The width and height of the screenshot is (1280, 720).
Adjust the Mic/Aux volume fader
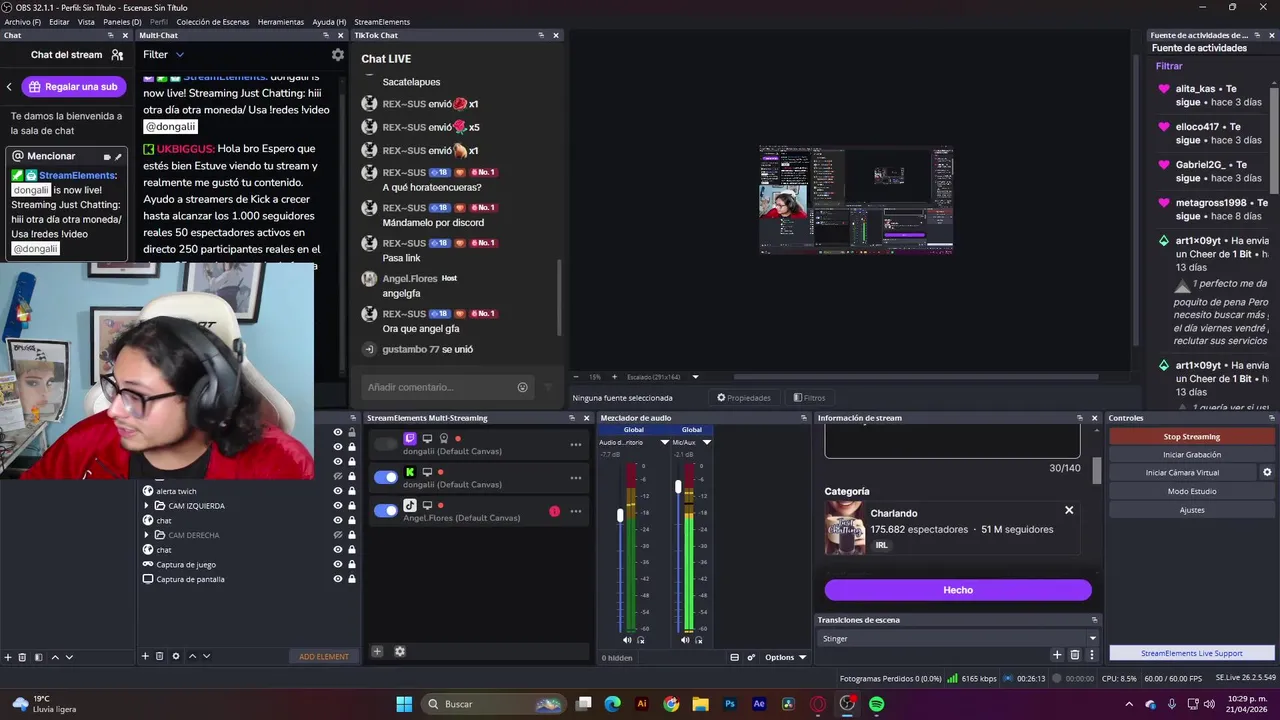[x=678, y=487]
